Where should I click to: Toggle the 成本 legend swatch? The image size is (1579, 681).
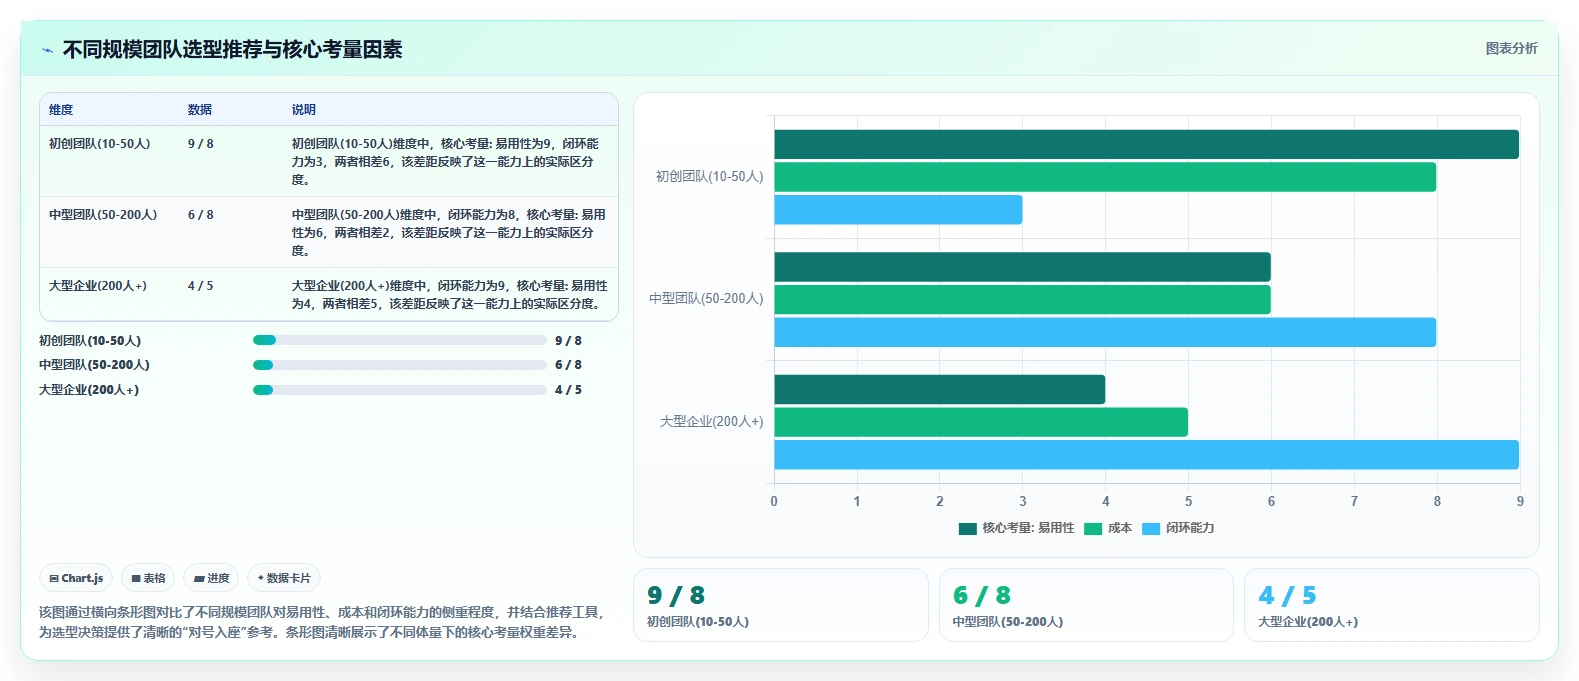click(1093, 528)
